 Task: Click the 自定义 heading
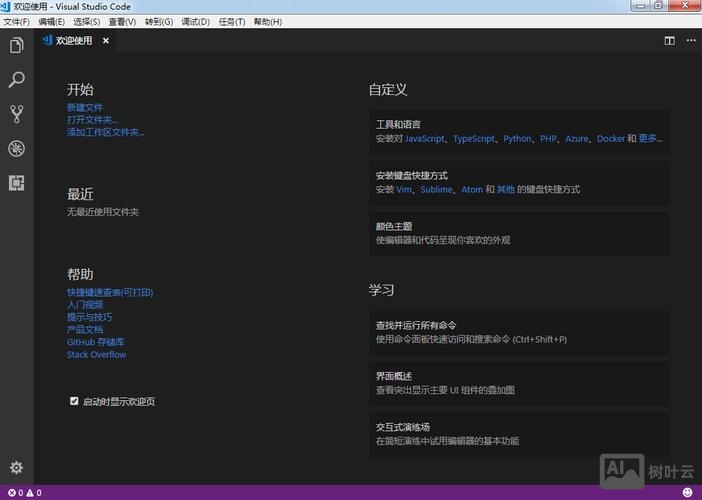pyautogui.click(x=388, y=90)
